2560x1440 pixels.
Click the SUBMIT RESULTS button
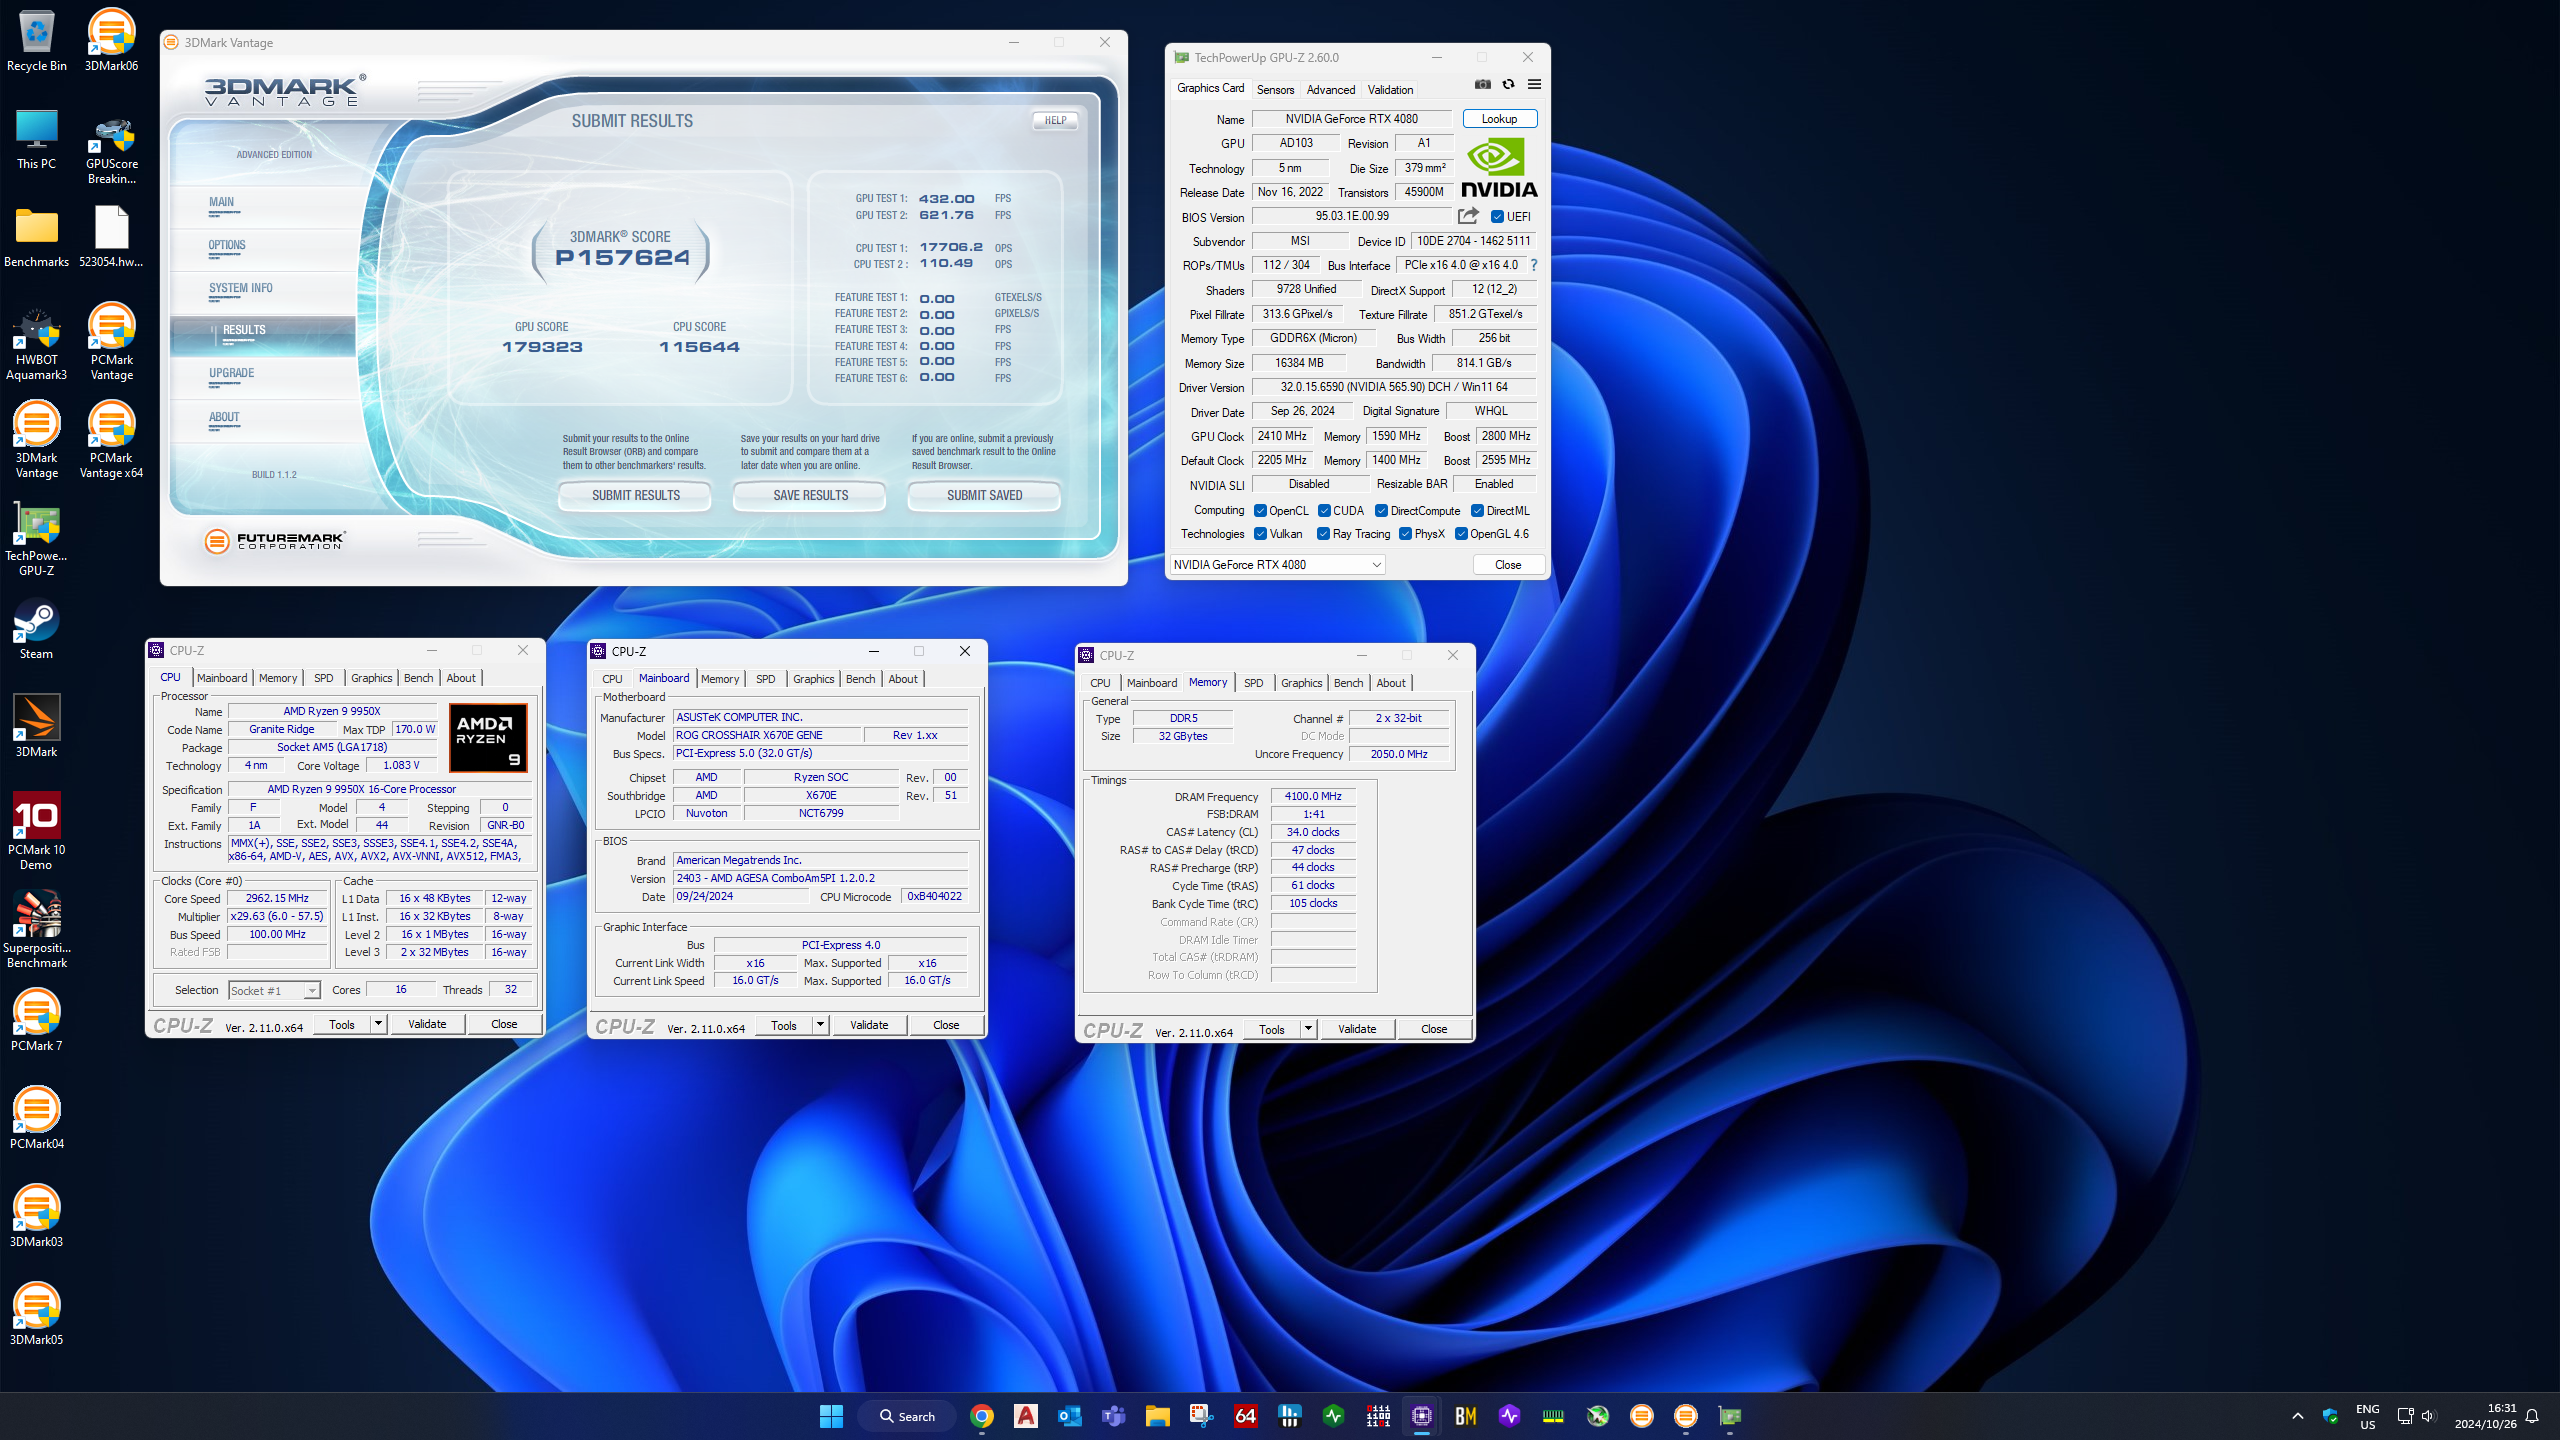pyautogui.click(x=636, y=496)
